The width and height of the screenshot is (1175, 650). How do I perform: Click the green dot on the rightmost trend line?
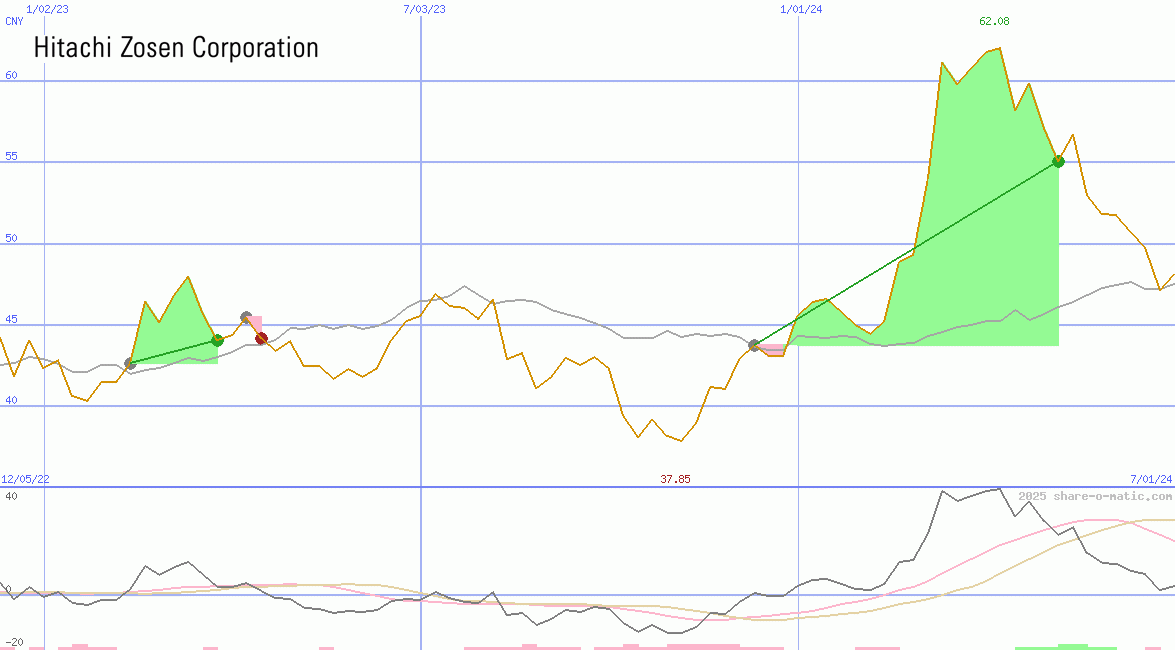tap(1057, 160)
